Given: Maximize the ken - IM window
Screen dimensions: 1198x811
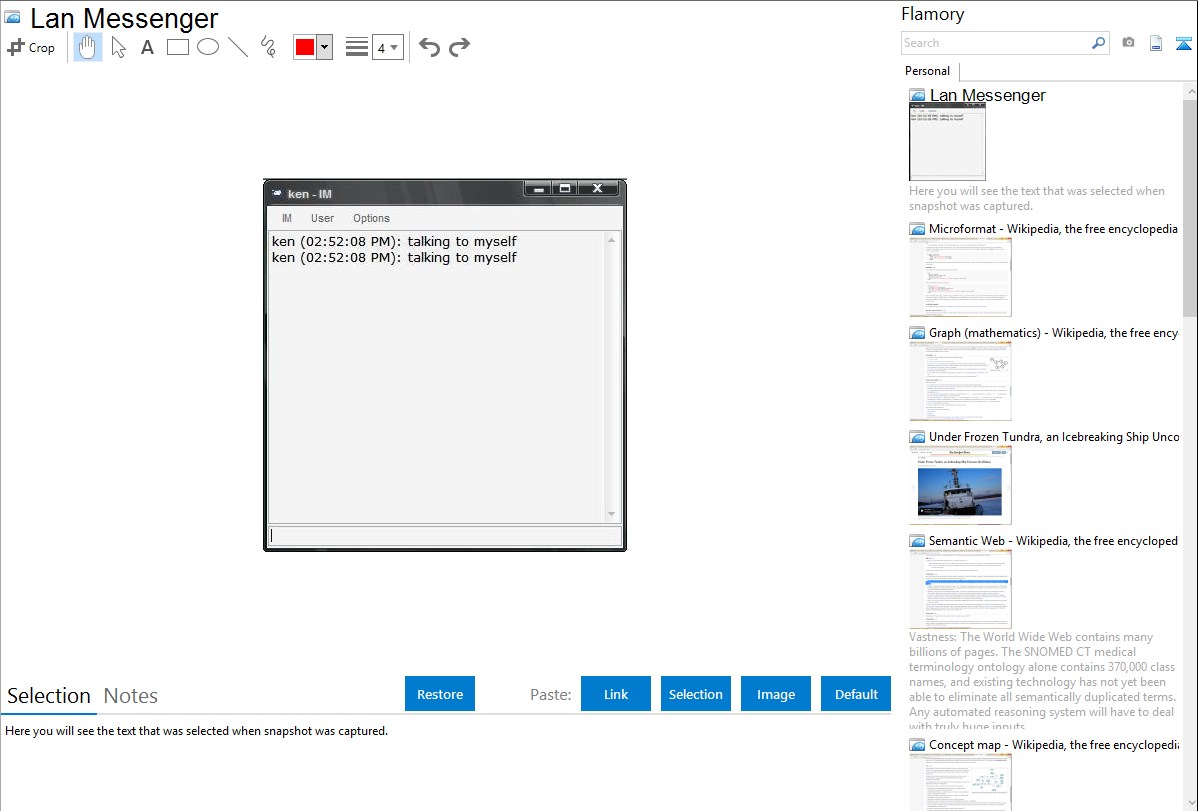Looking at the screenshot, I should tap(565, 189).
